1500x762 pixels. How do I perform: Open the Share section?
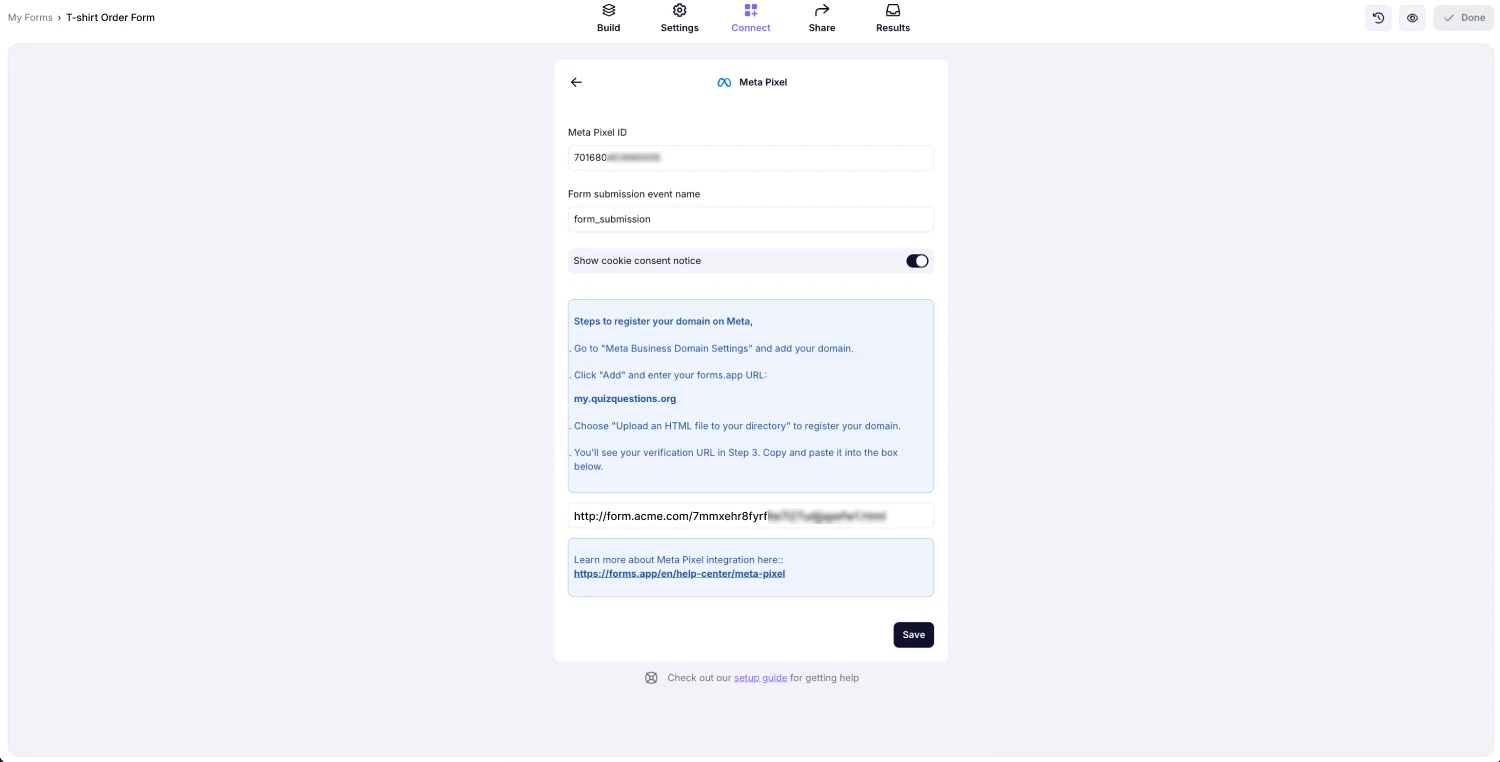821,18
